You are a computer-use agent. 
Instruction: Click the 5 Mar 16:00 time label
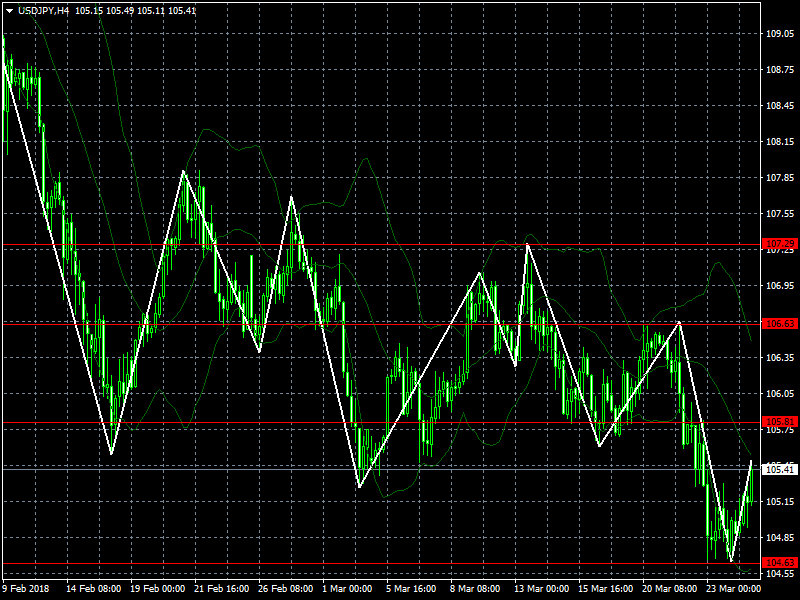click(x=411, y=588)
